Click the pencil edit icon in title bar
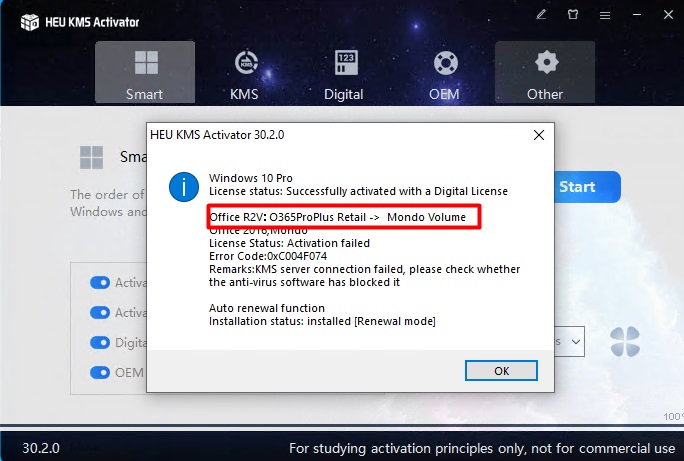 [541, 15]
